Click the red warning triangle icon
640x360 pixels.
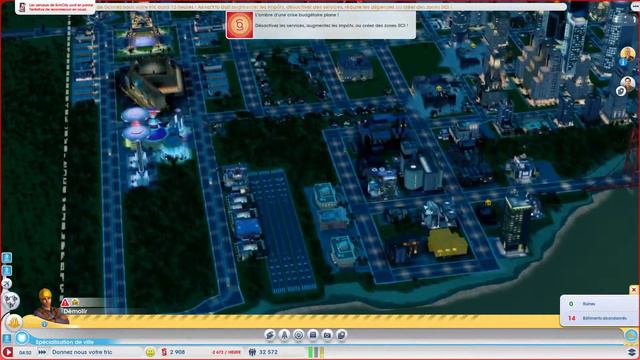click(x=65, y=302)
